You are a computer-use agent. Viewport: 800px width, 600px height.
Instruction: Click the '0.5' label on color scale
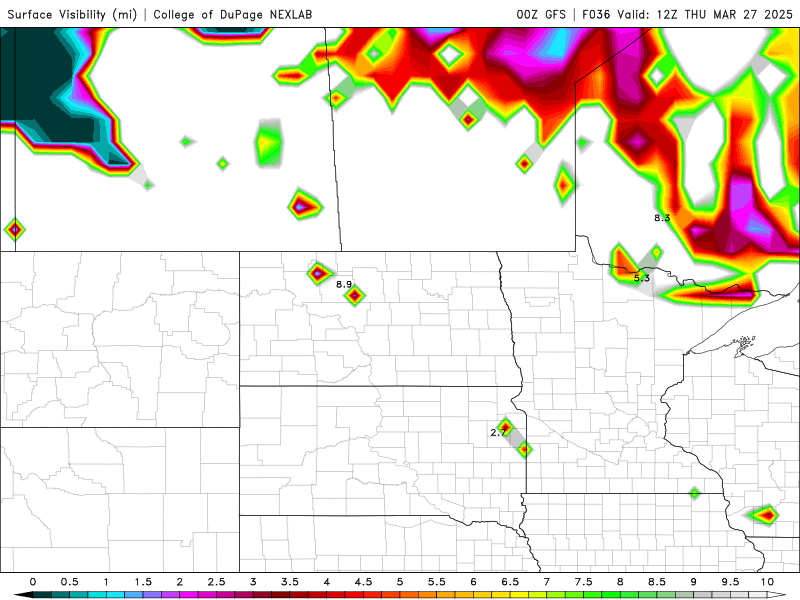click(x=69, y=582)
